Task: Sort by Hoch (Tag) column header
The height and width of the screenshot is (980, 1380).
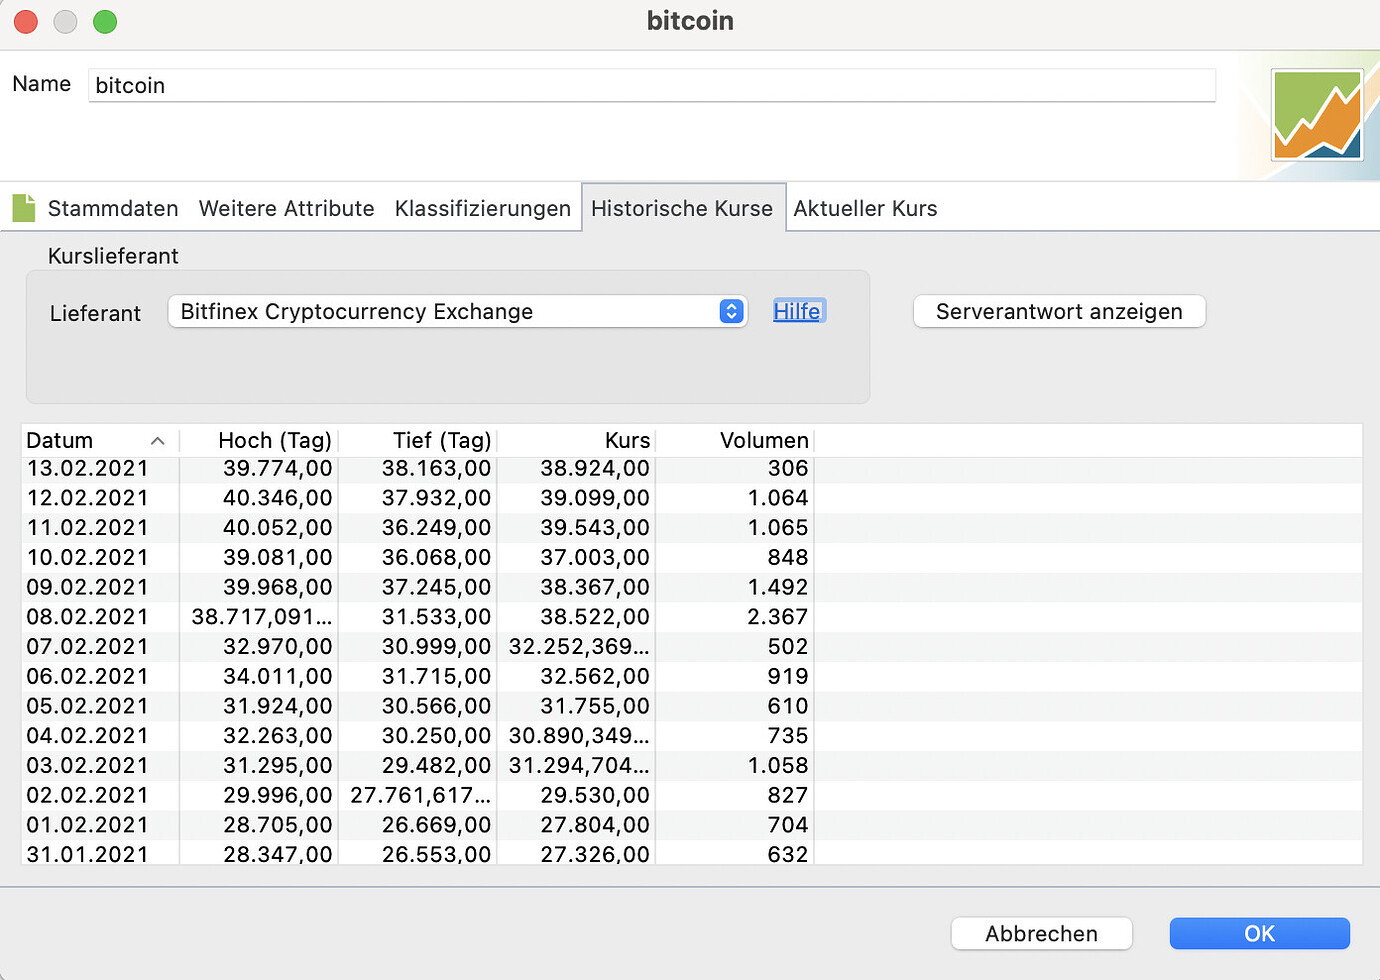Action: point(259,440)
